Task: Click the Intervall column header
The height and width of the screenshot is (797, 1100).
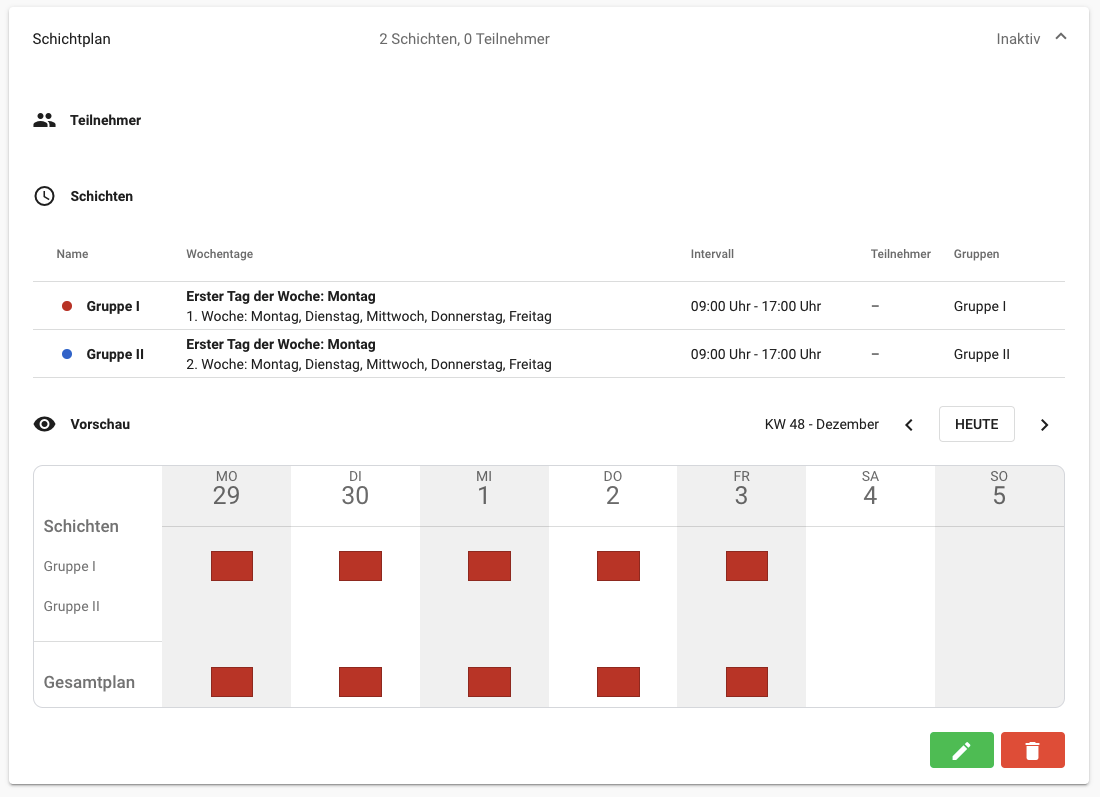Action: point(712,254)
